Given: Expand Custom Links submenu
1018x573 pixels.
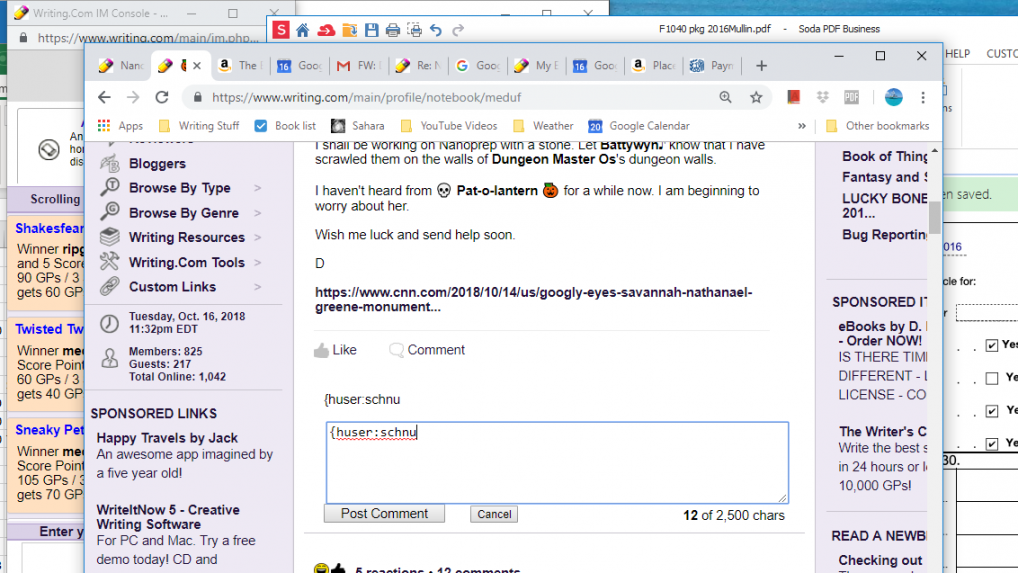Looking at the screenshot, I should 258,287.
